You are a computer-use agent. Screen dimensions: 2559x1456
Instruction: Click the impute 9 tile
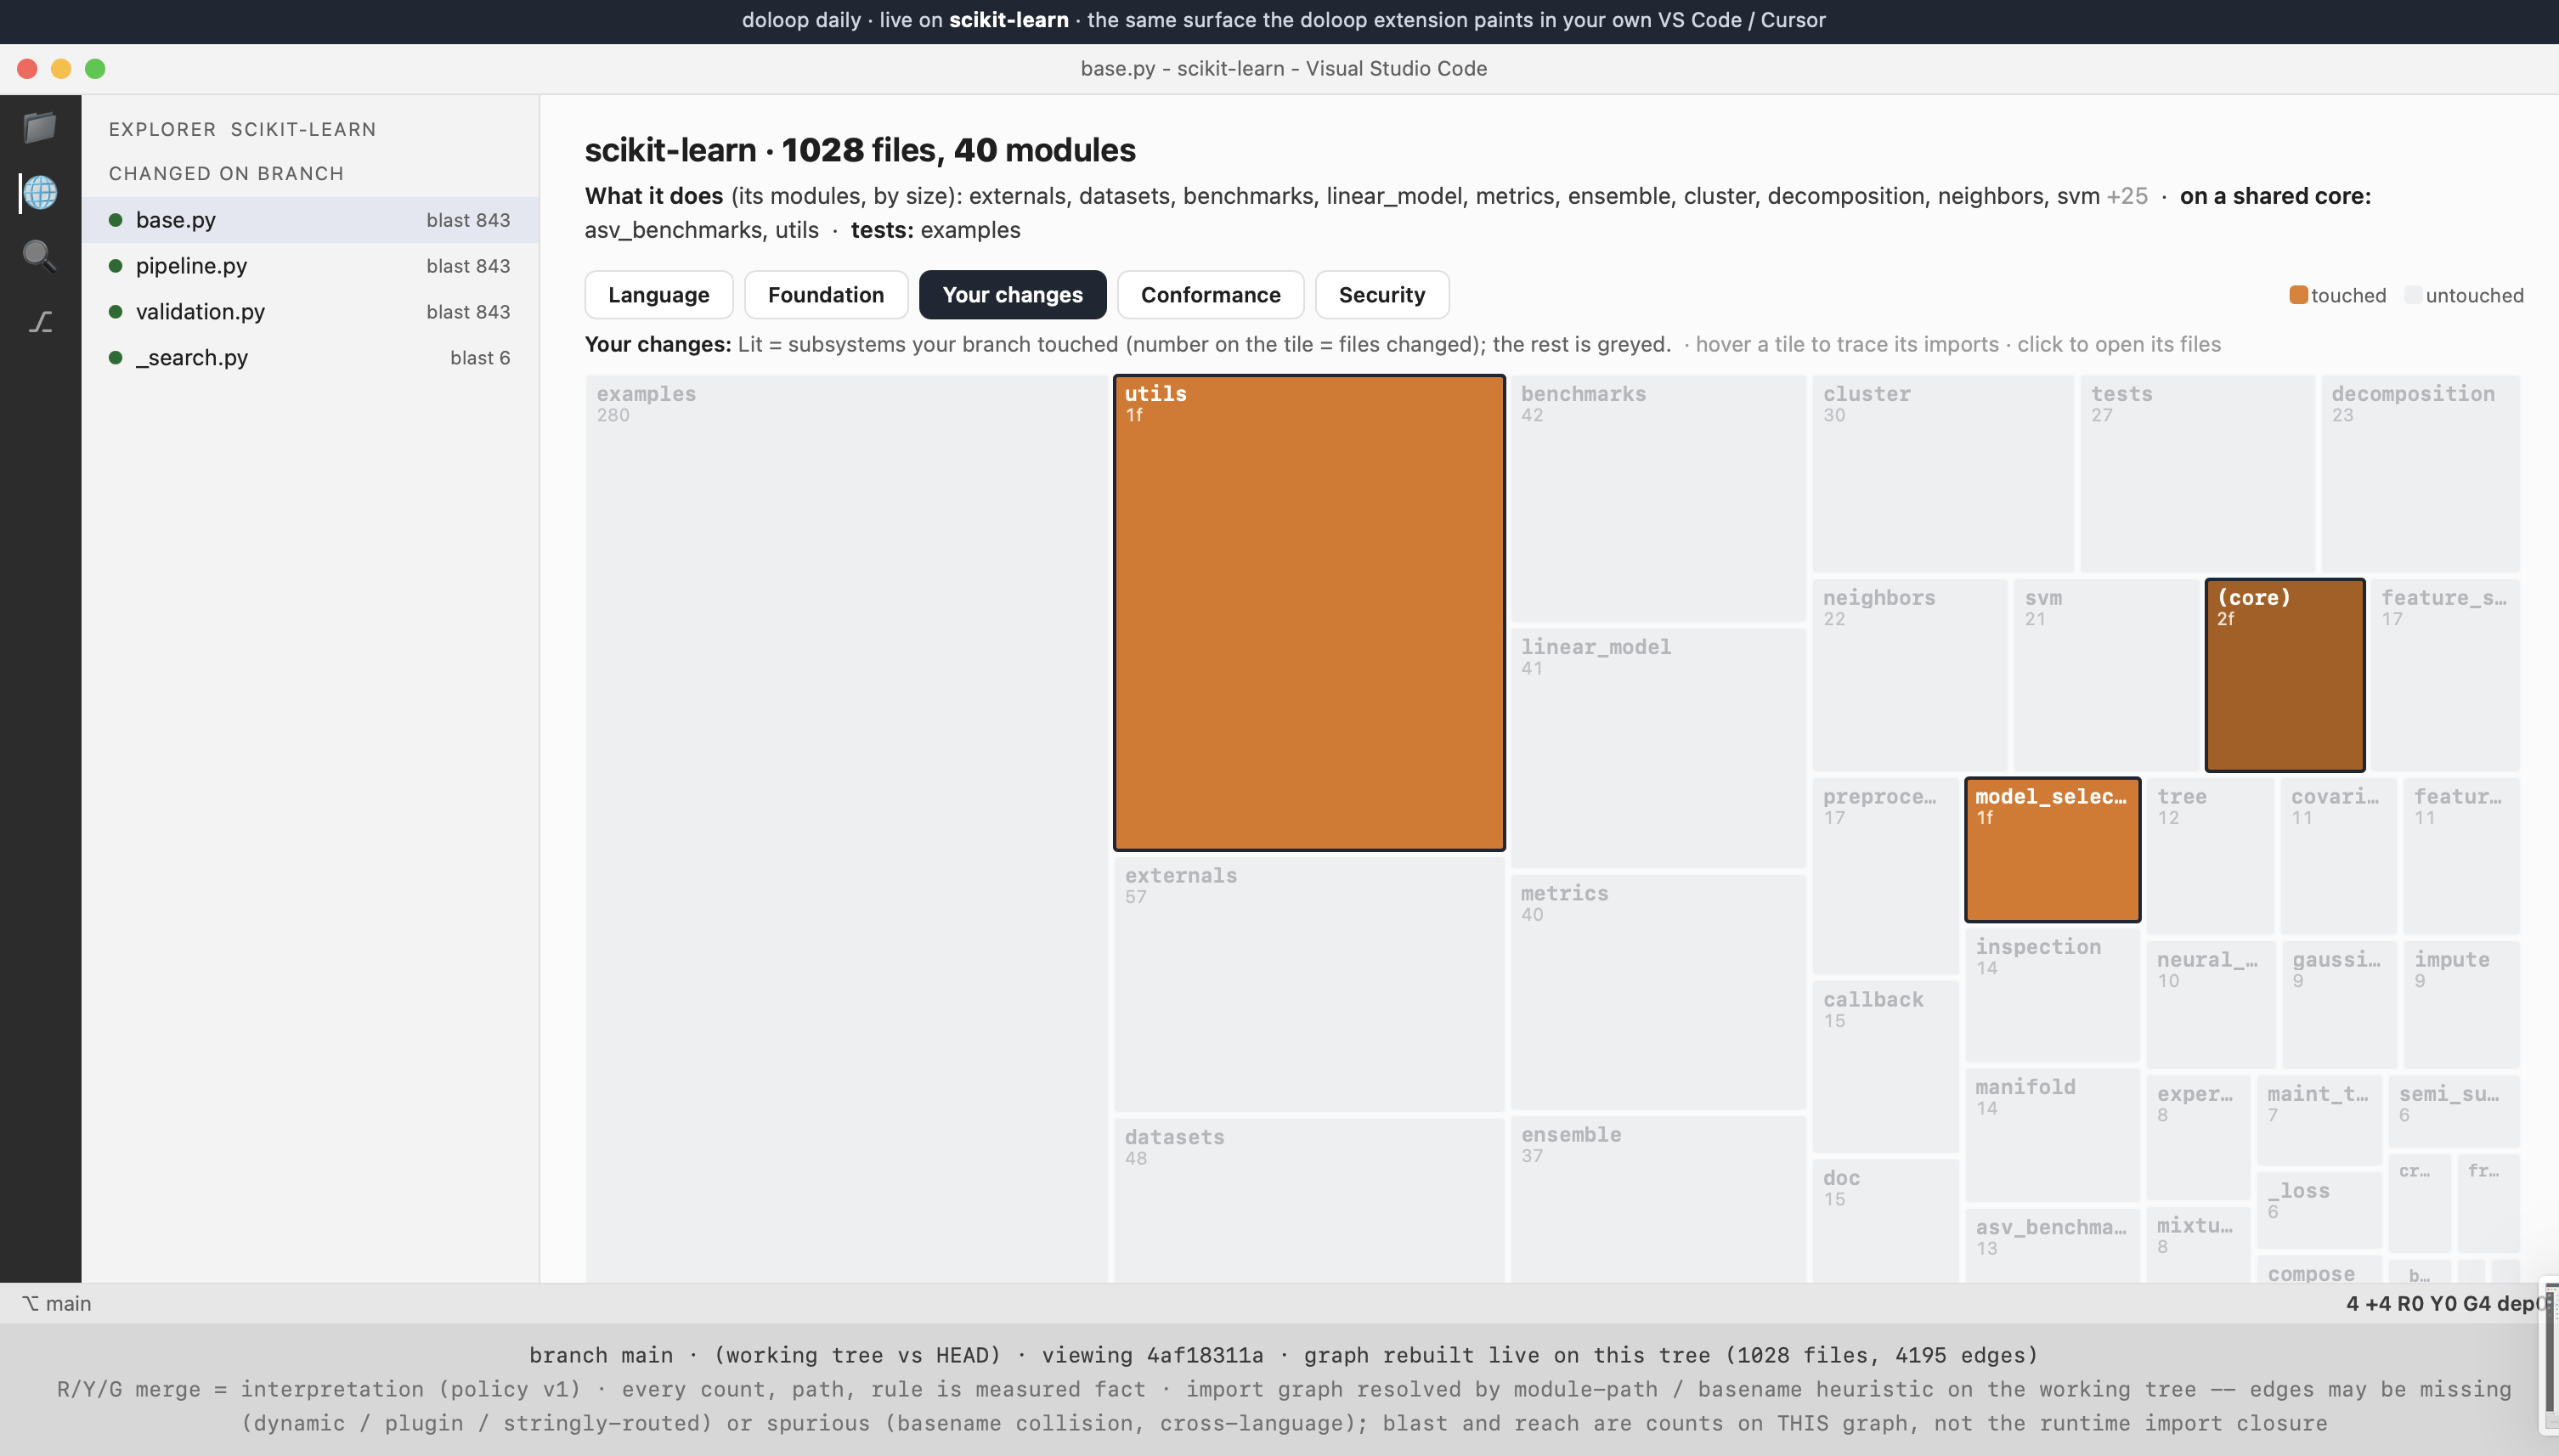click(2461, 1005)
